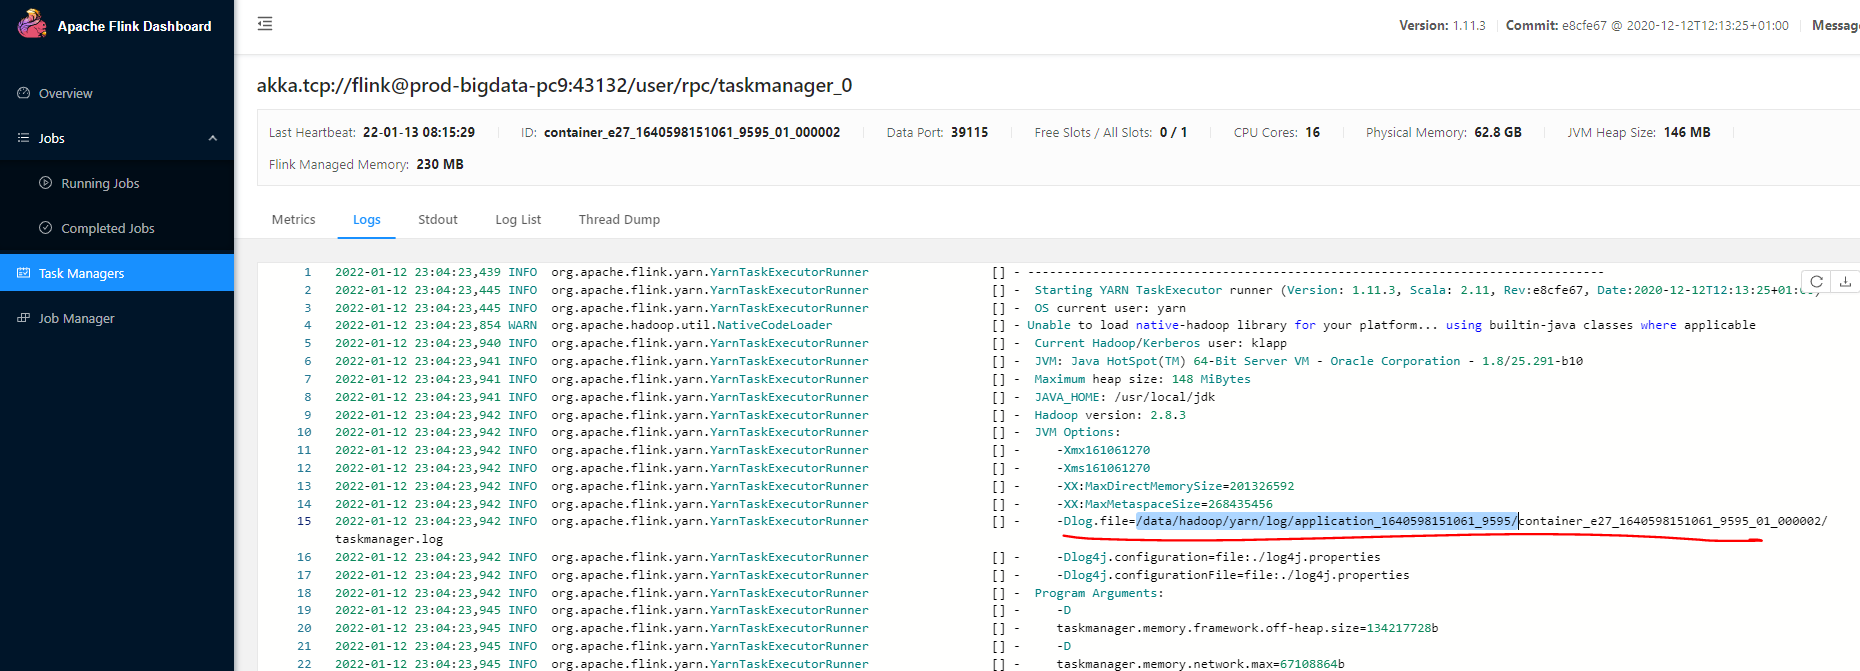
Task: Click CPU Cores value 16
Action: [1312, 132]
